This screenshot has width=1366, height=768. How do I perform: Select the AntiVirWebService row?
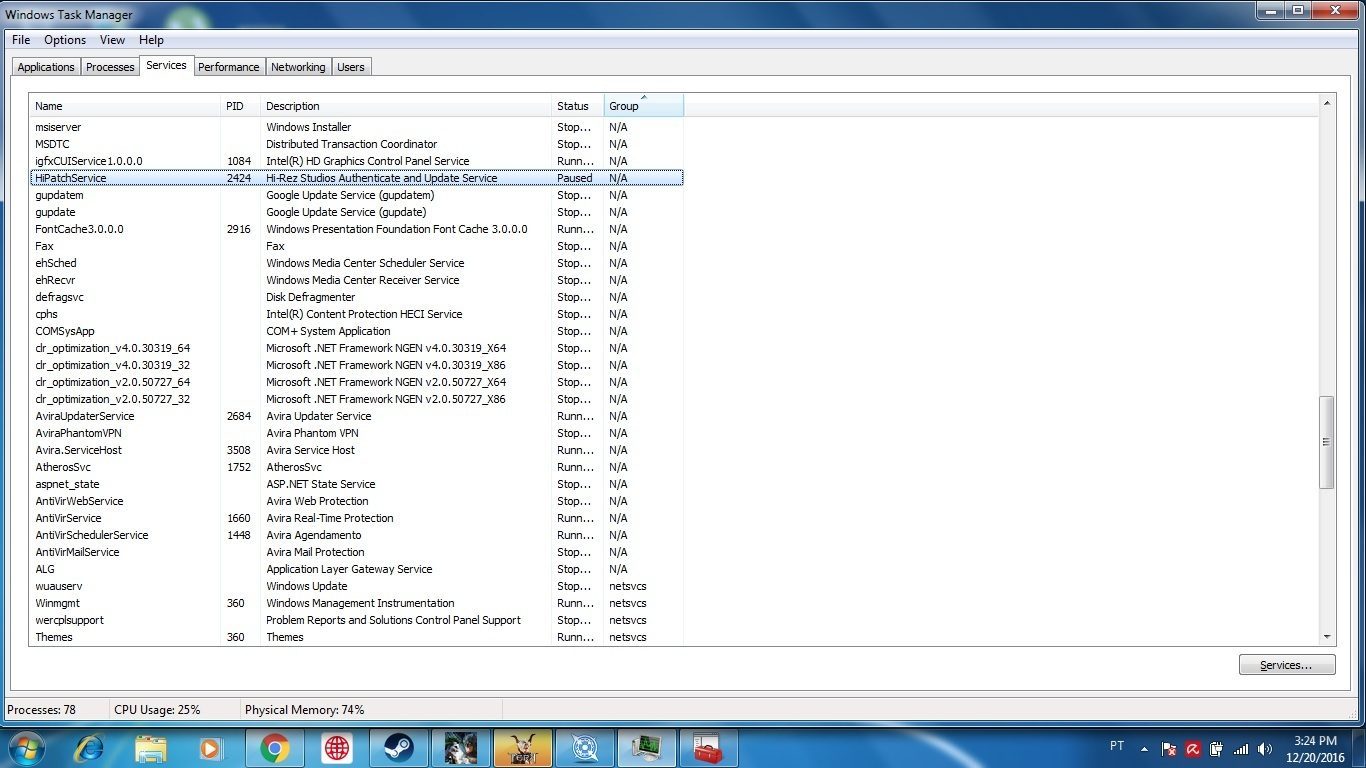tap(357, 501)
